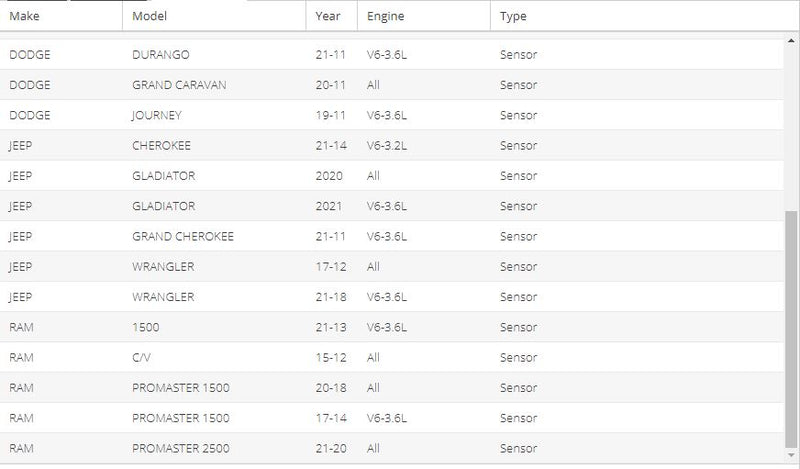
Task: Click the scrollbar up arrow
Action: (791, 40)
